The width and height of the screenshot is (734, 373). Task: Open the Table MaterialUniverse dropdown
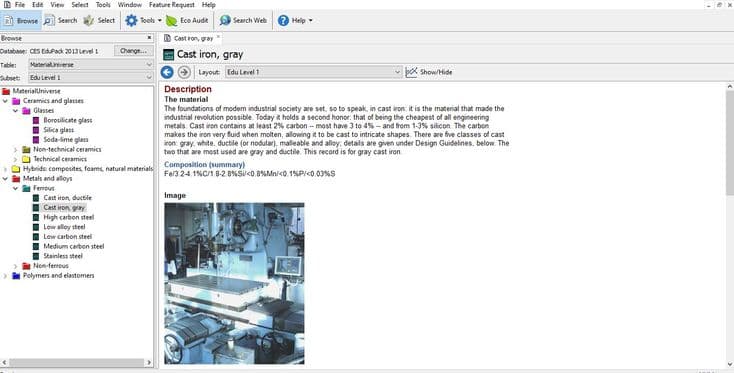point(90,65)
